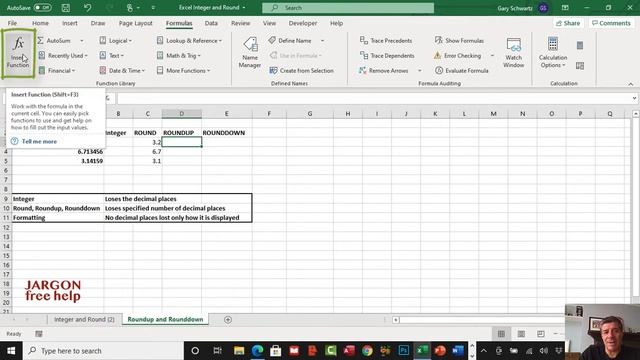Click the Undo icon
640x360 pixels.
(87, 7)
